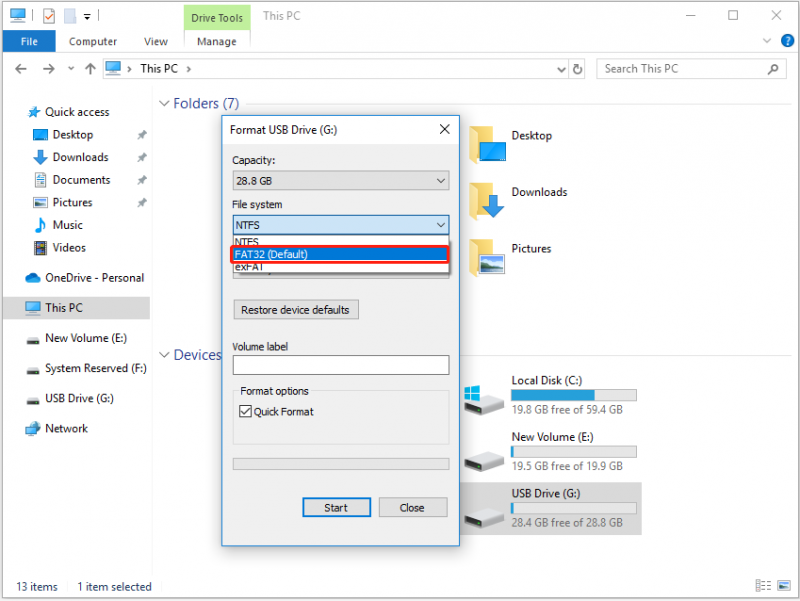Open the Manage tab under Drive Tools
Viewport: 800px width, 601px height.
(x=217, y=41)
